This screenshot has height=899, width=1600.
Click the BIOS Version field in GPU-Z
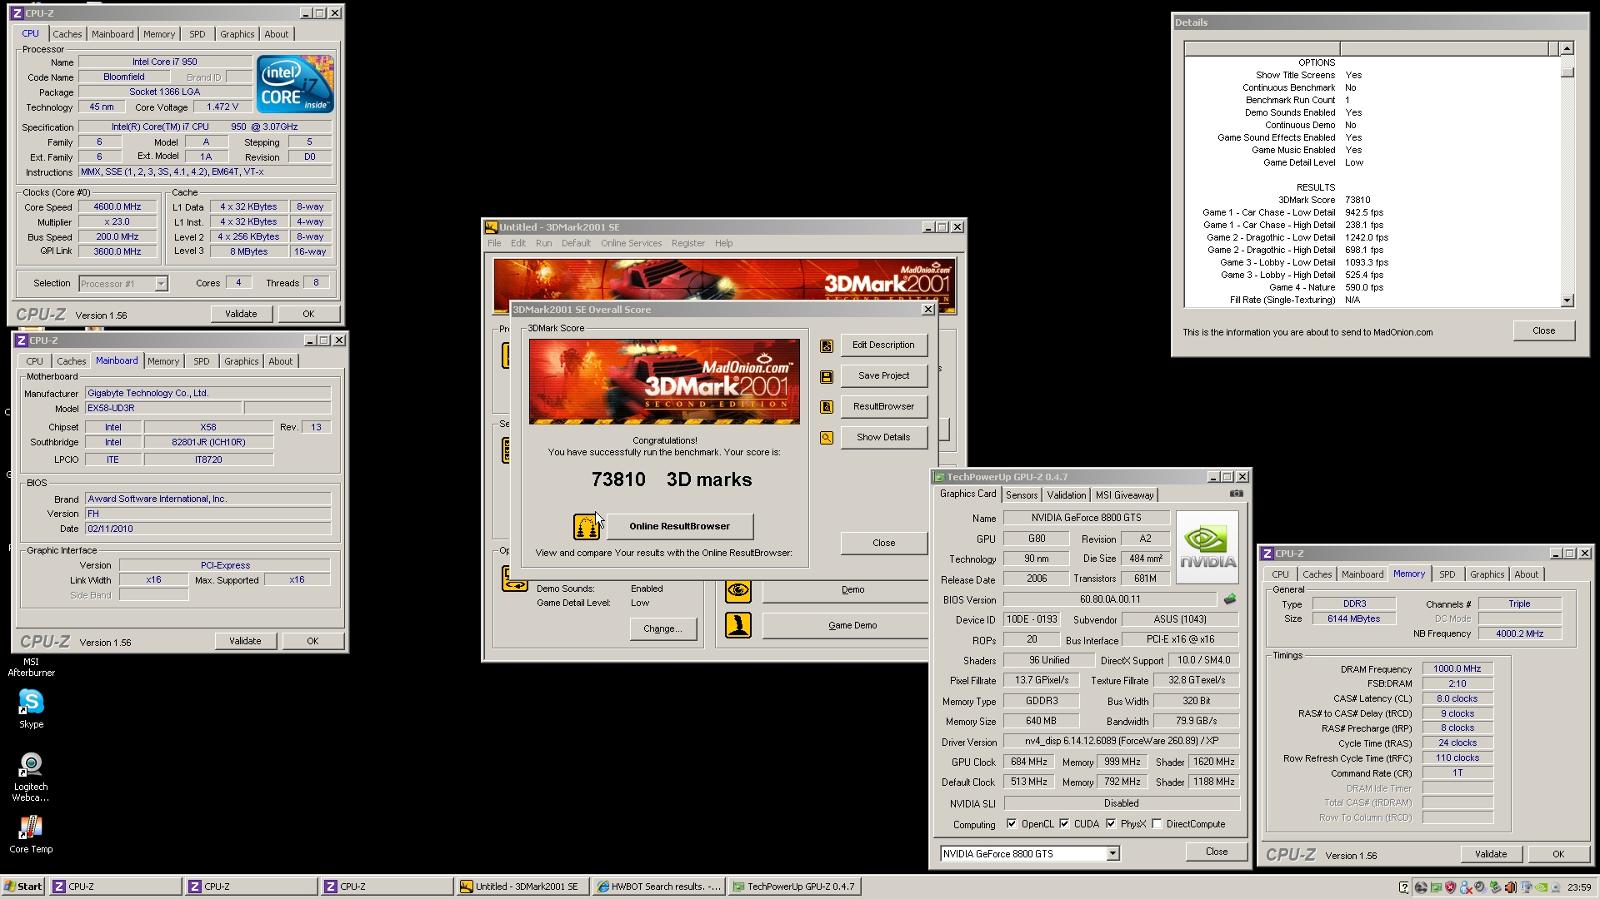(x=1110, y=600)
